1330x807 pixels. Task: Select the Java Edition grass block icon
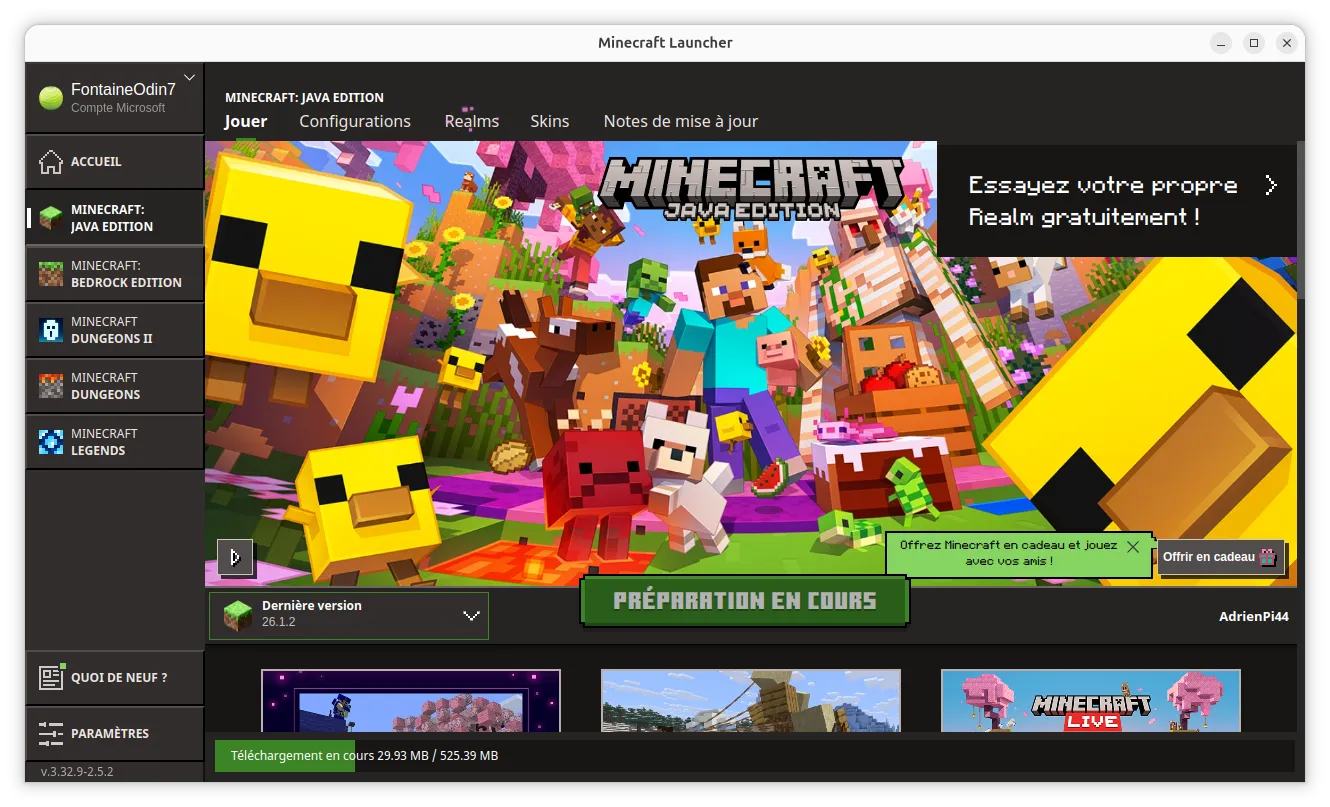[x=51, y=218]
